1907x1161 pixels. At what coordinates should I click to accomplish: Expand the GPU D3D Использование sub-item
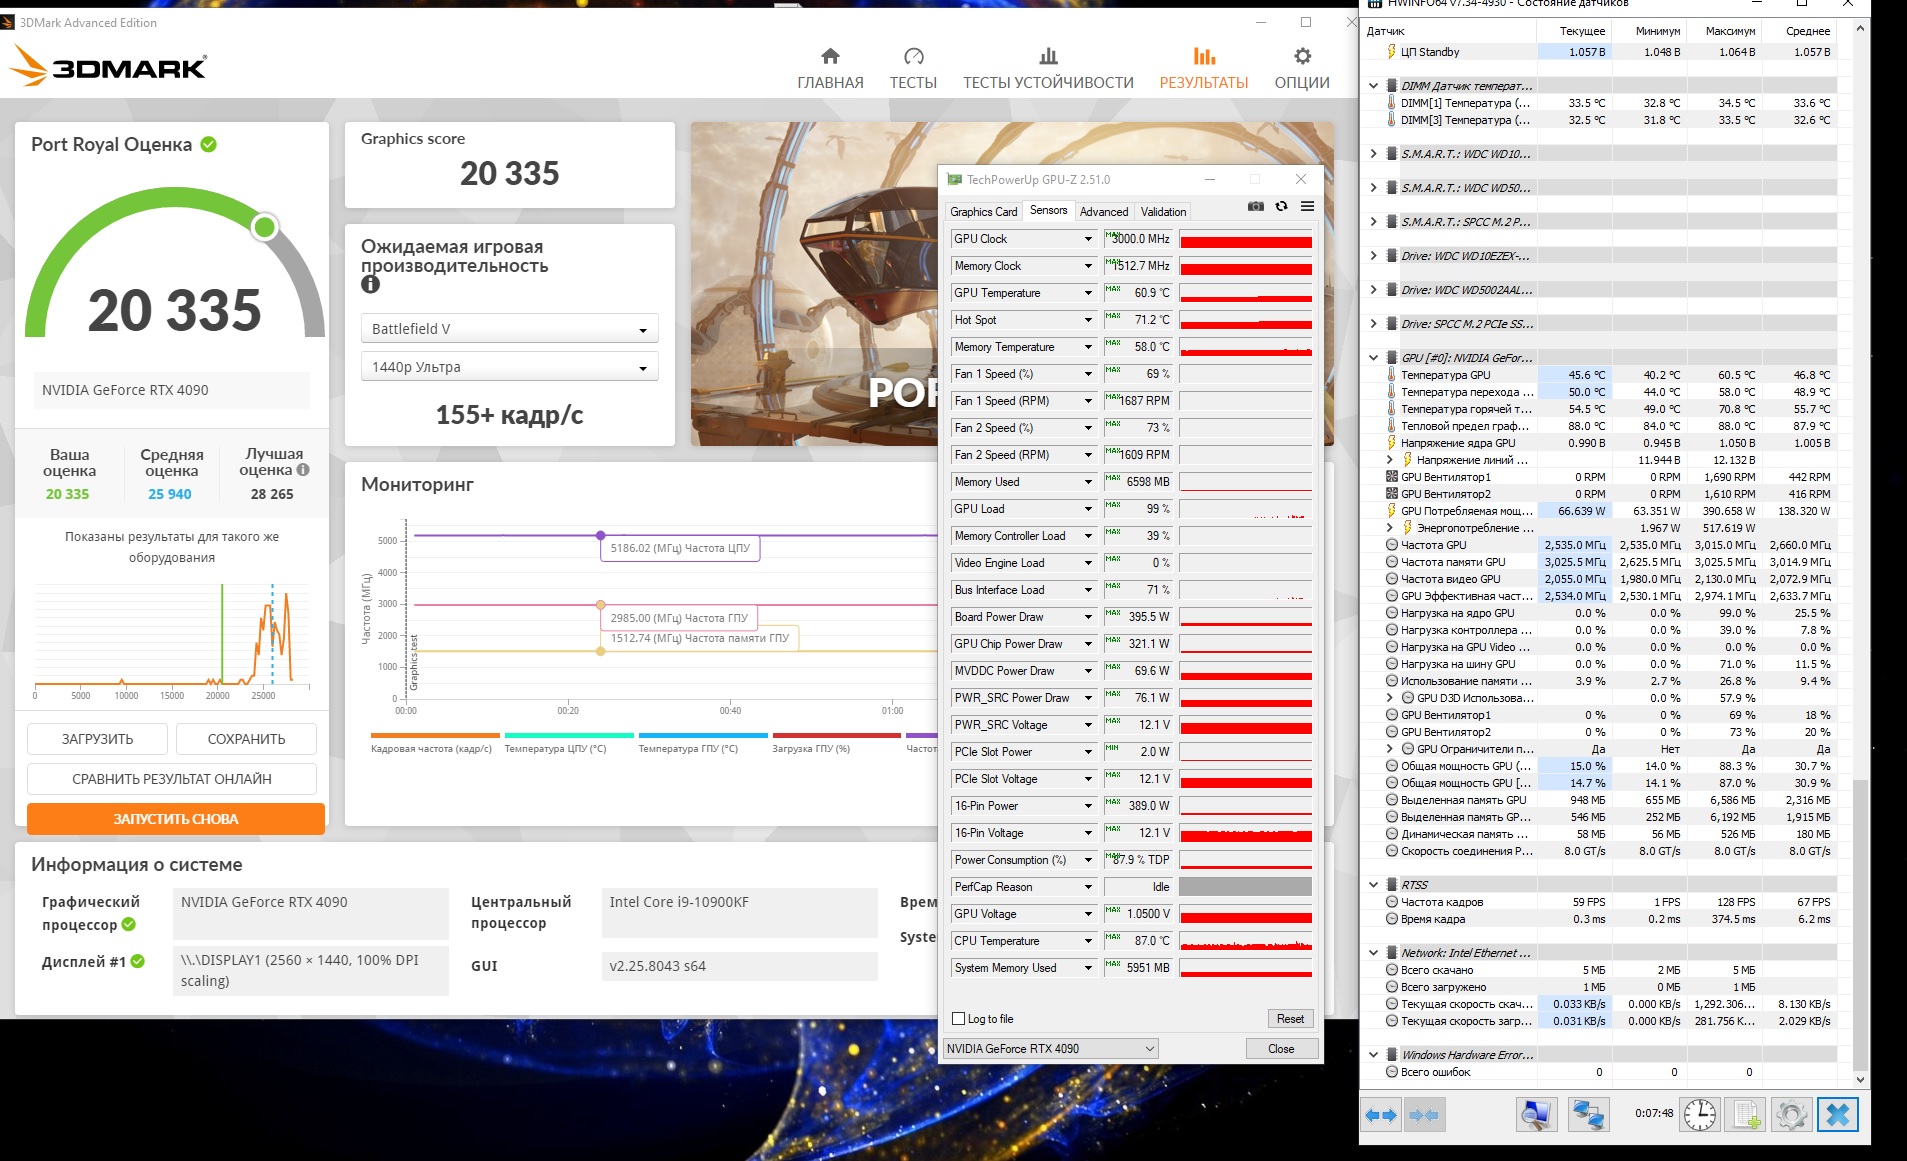pos(1389,698)
